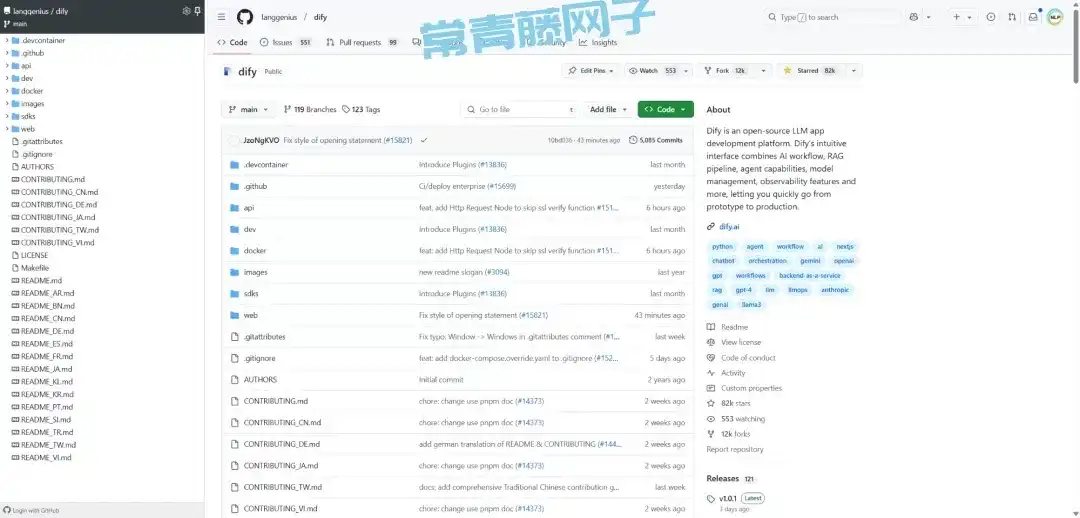Click the fork icon beside 12k forks
Image resolution: width=1080 pixels, height=518 pixels.
711,434
